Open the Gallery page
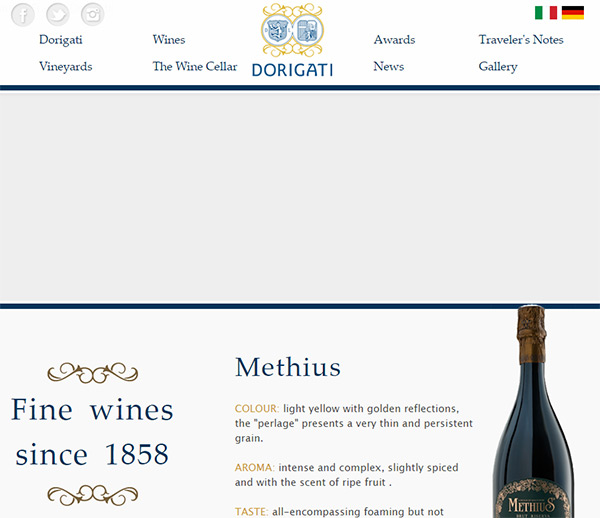Viewport: 600px width, 518px height. pos(498,67)
